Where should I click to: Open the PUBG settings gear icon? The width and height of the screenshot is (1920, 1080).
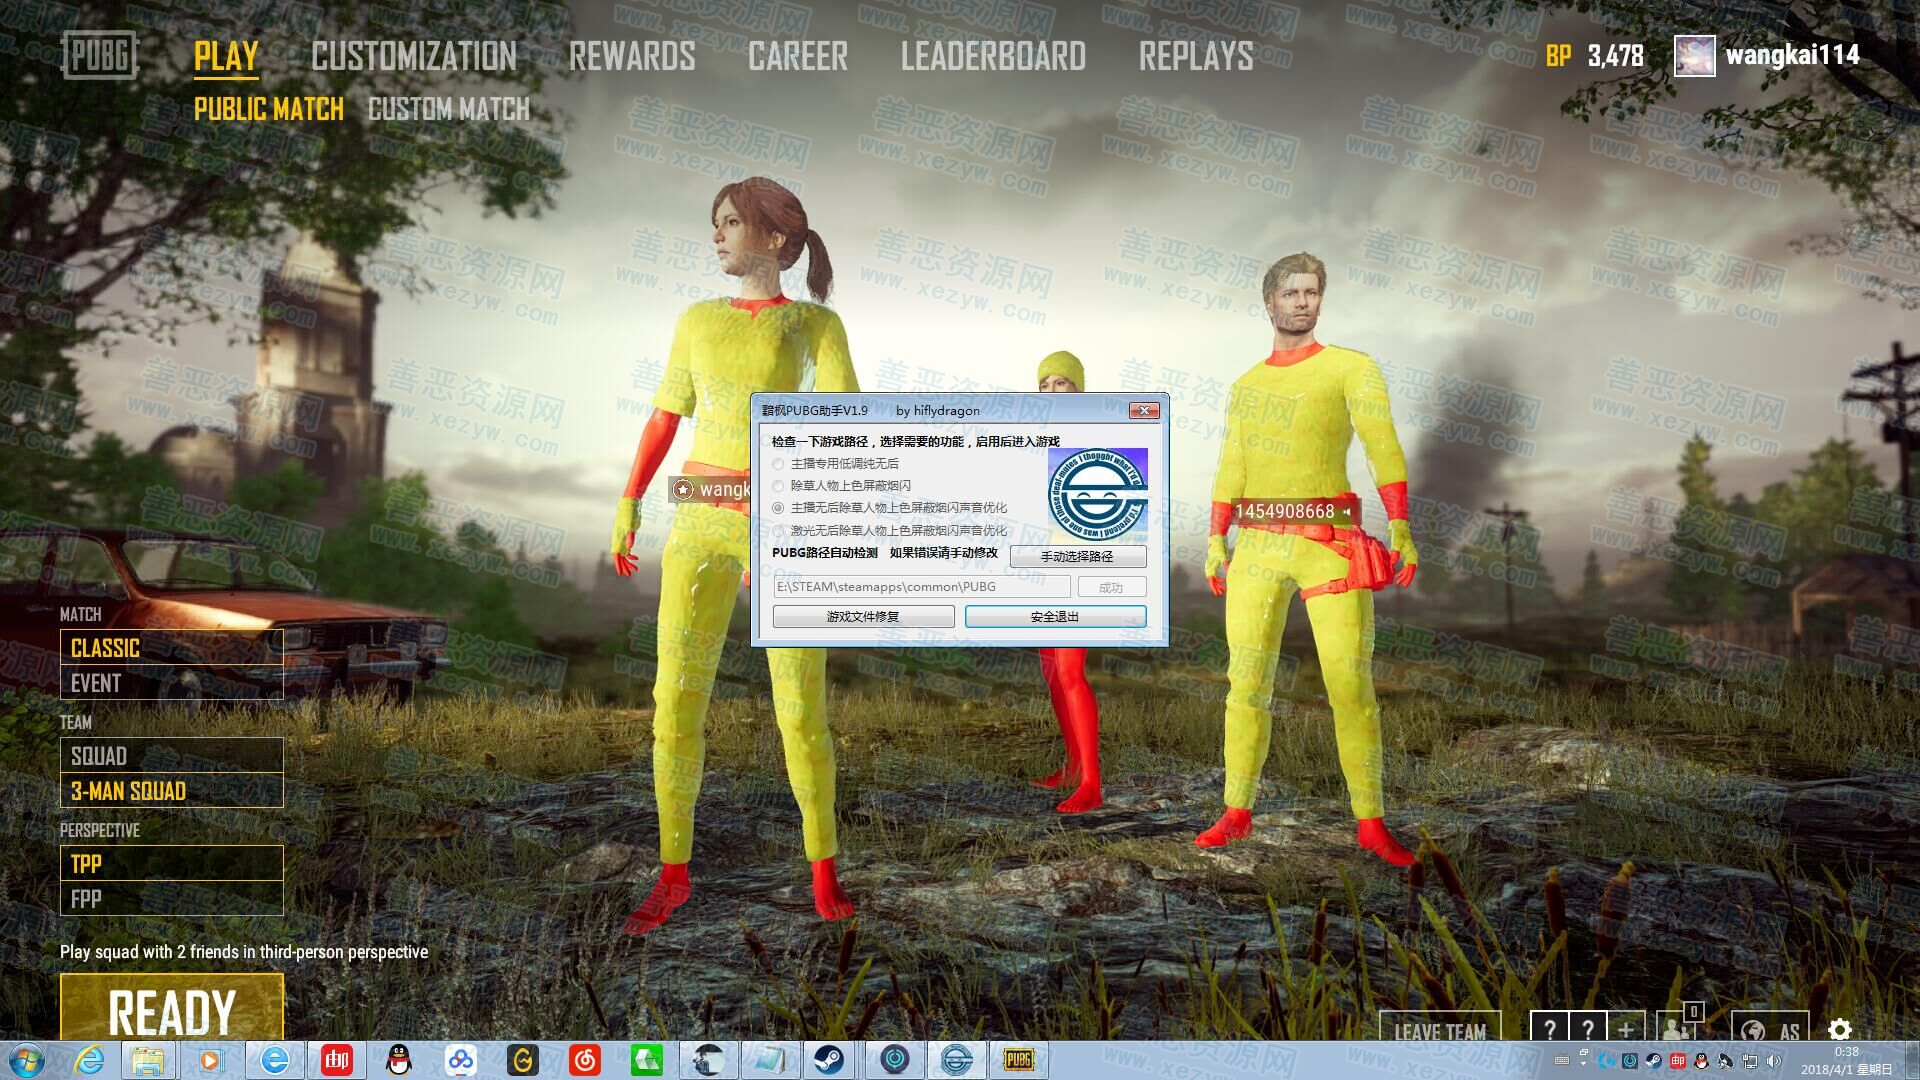point(1839,1029)
